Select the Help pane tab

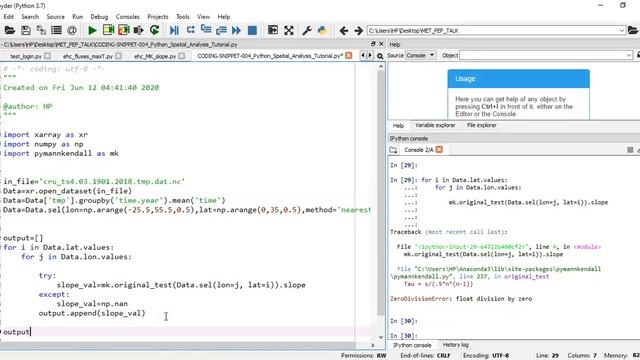tap(398, 125)
